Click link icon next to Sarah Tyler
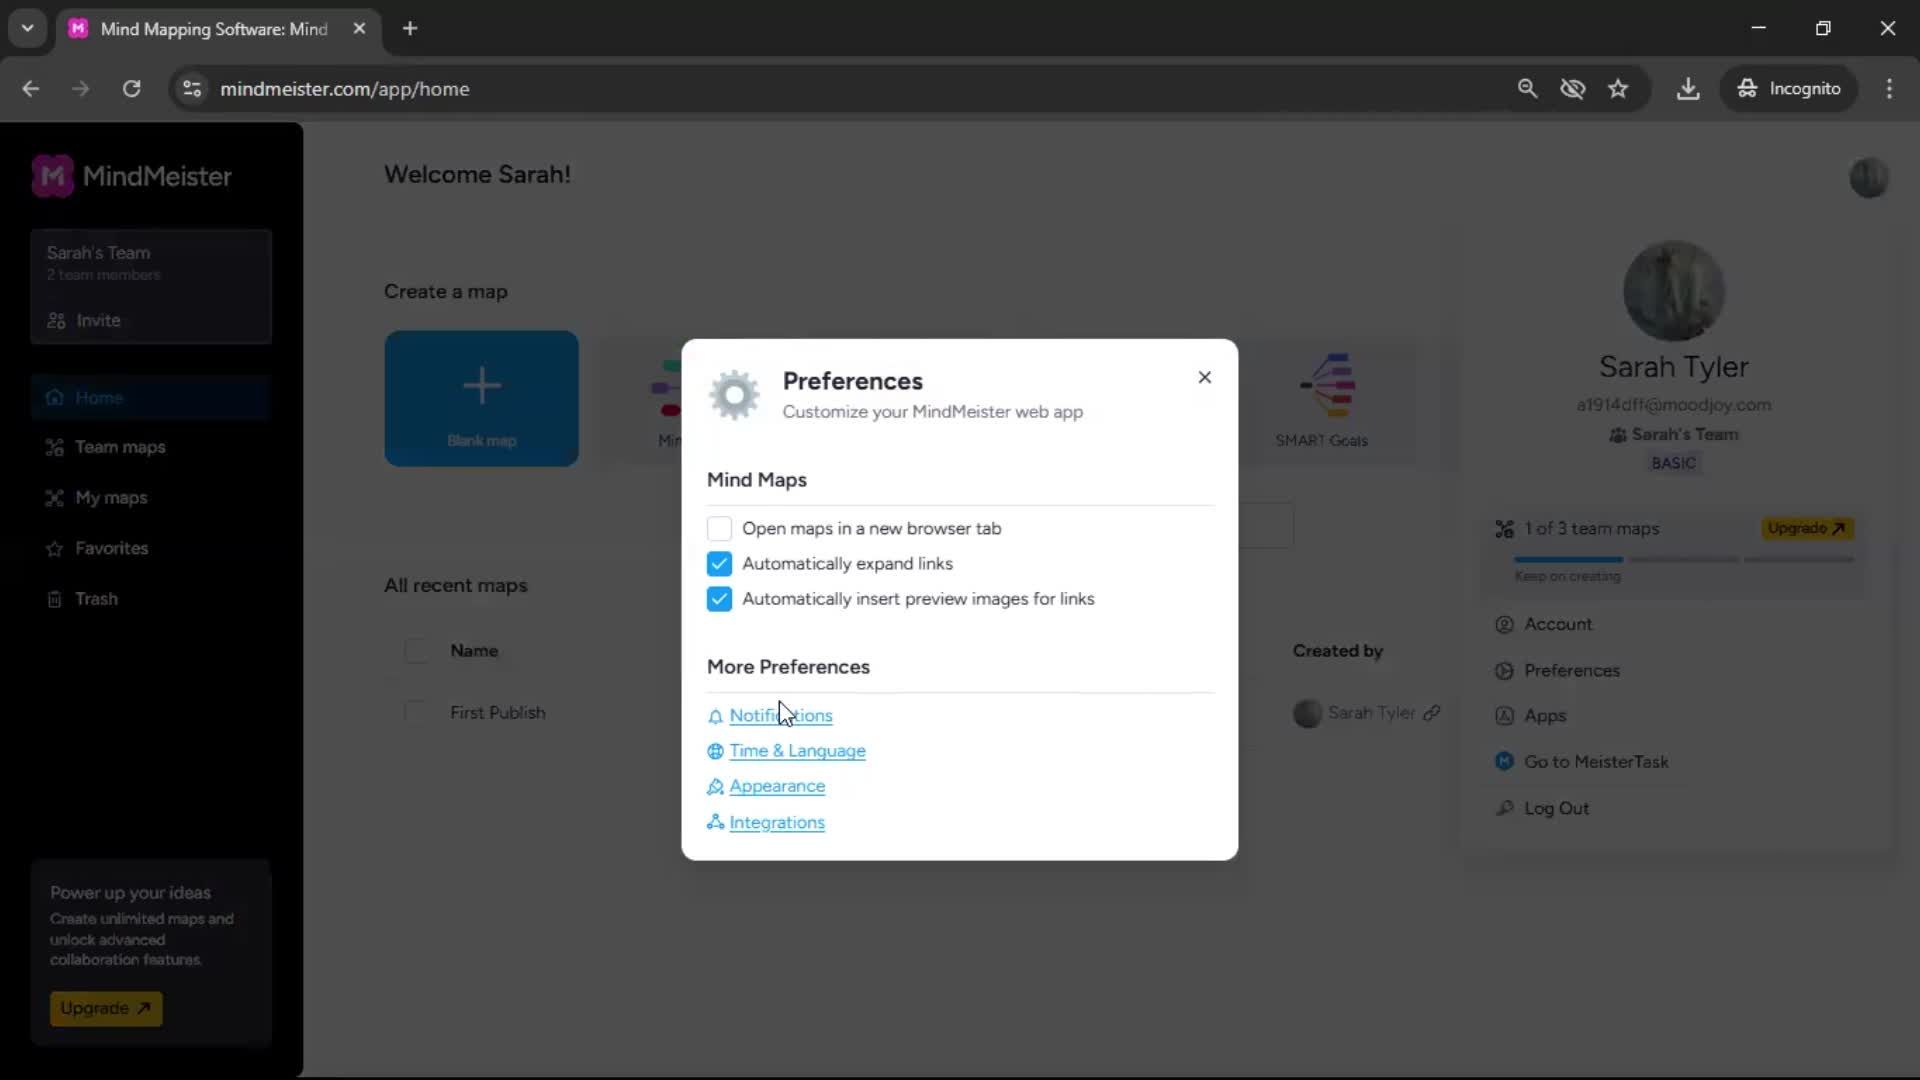1920x1080 pixels. pos(1432,713)
